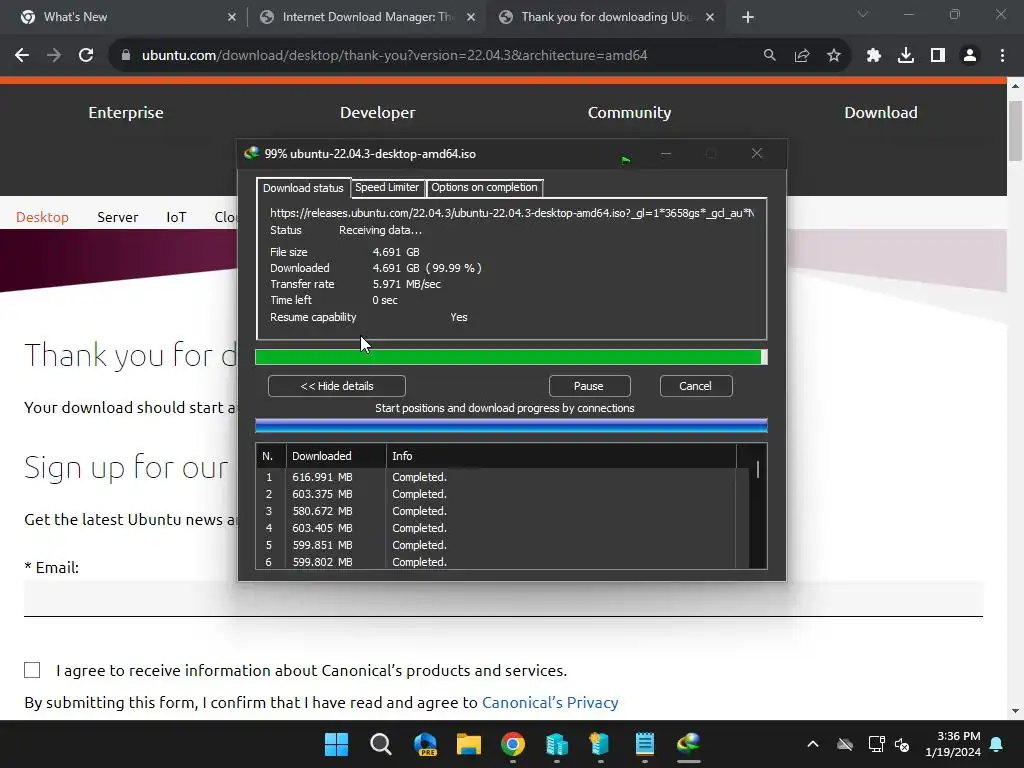Viewport: 1024px width, 768px height.
Task: Select the Download status tab
Action: click(303, 188)
